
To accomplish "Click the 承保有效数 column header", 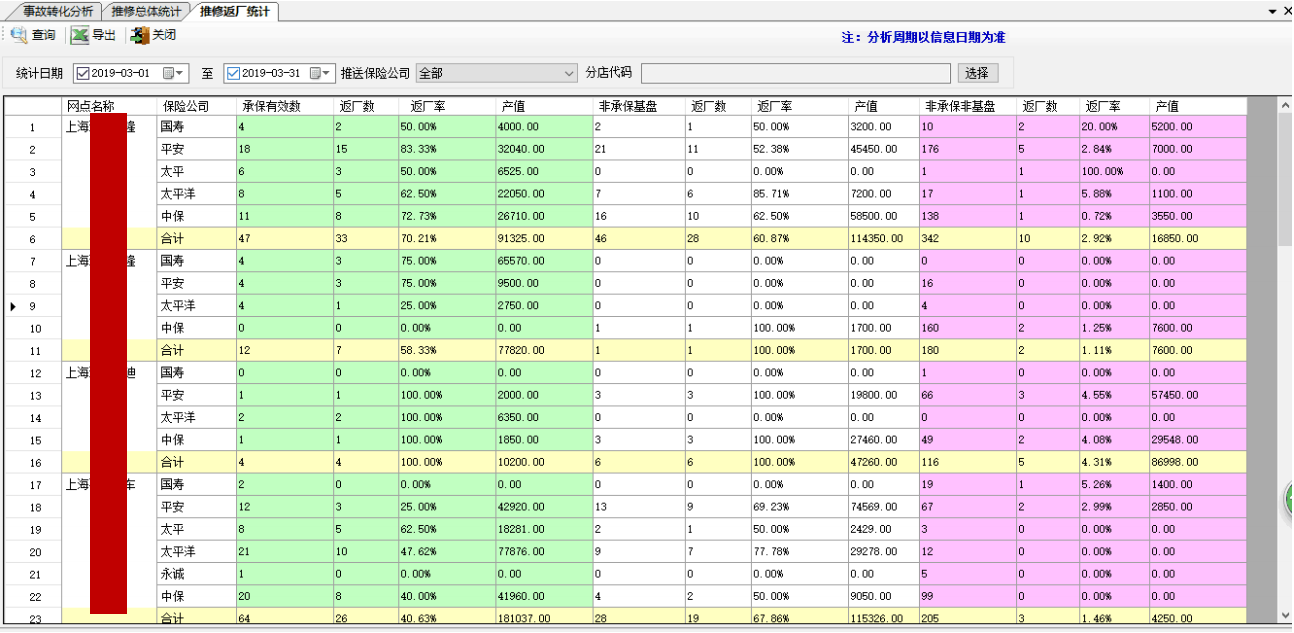I will coord(271,106).
